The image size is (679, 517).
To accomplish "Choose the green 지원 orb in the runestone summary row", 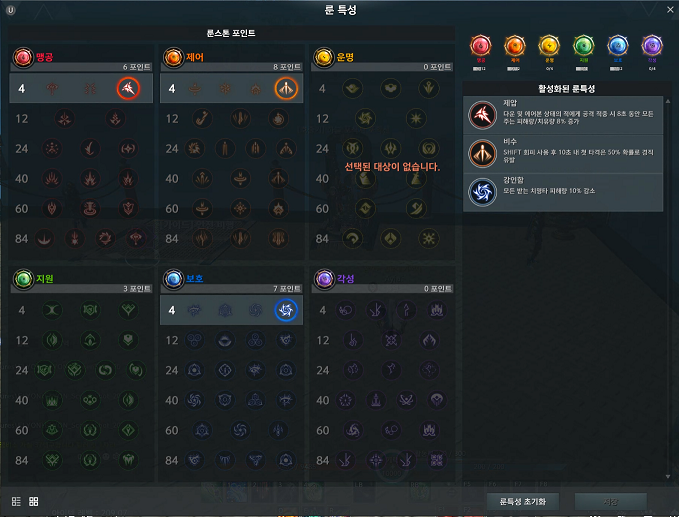I will [x=583, y=46].
